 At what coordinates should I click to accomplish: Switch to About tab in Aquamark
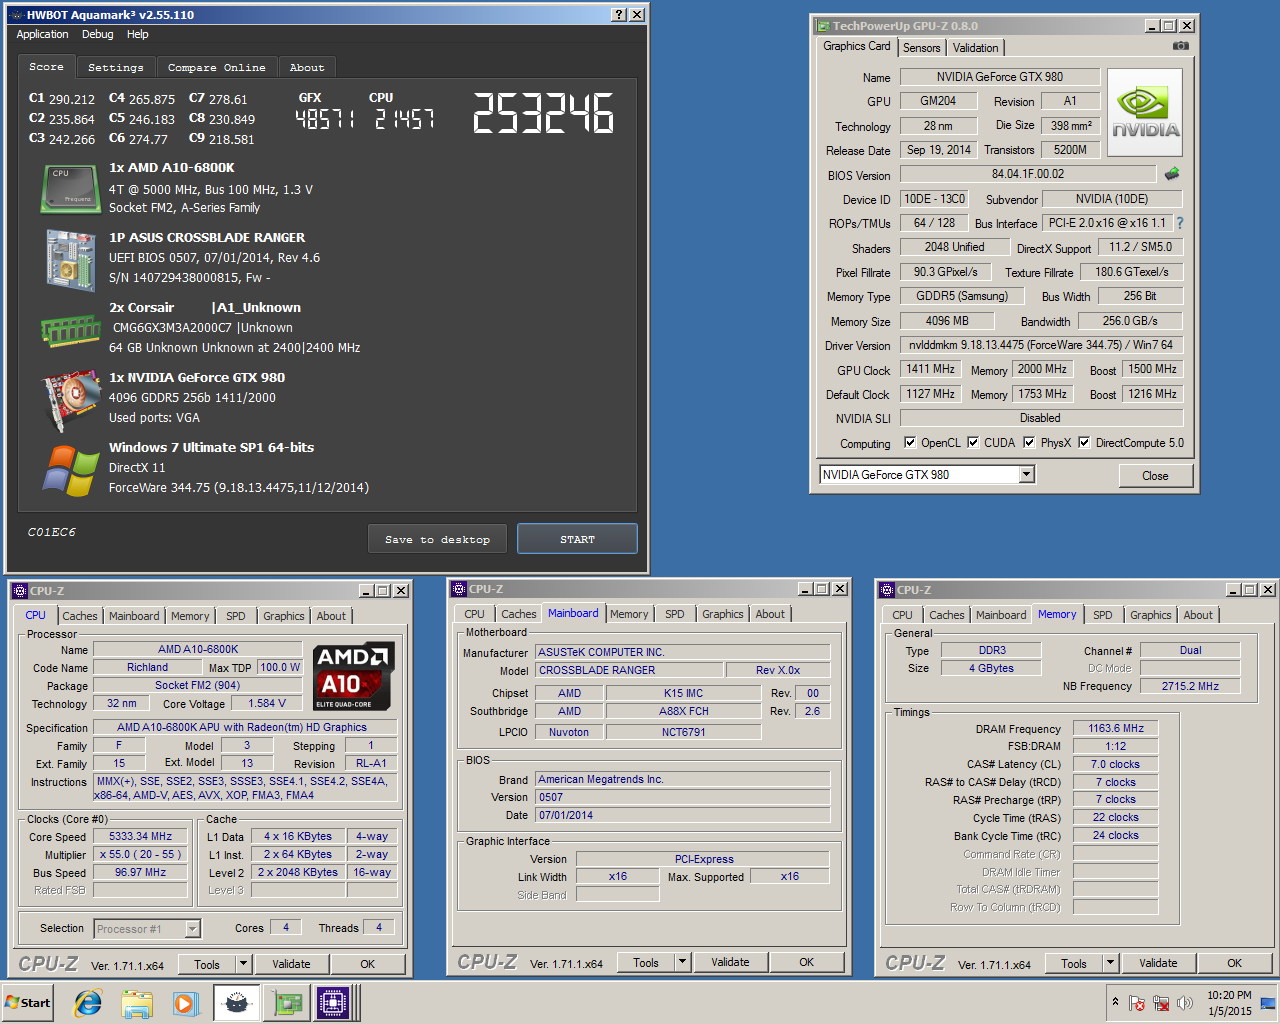(x=307, y=68)
